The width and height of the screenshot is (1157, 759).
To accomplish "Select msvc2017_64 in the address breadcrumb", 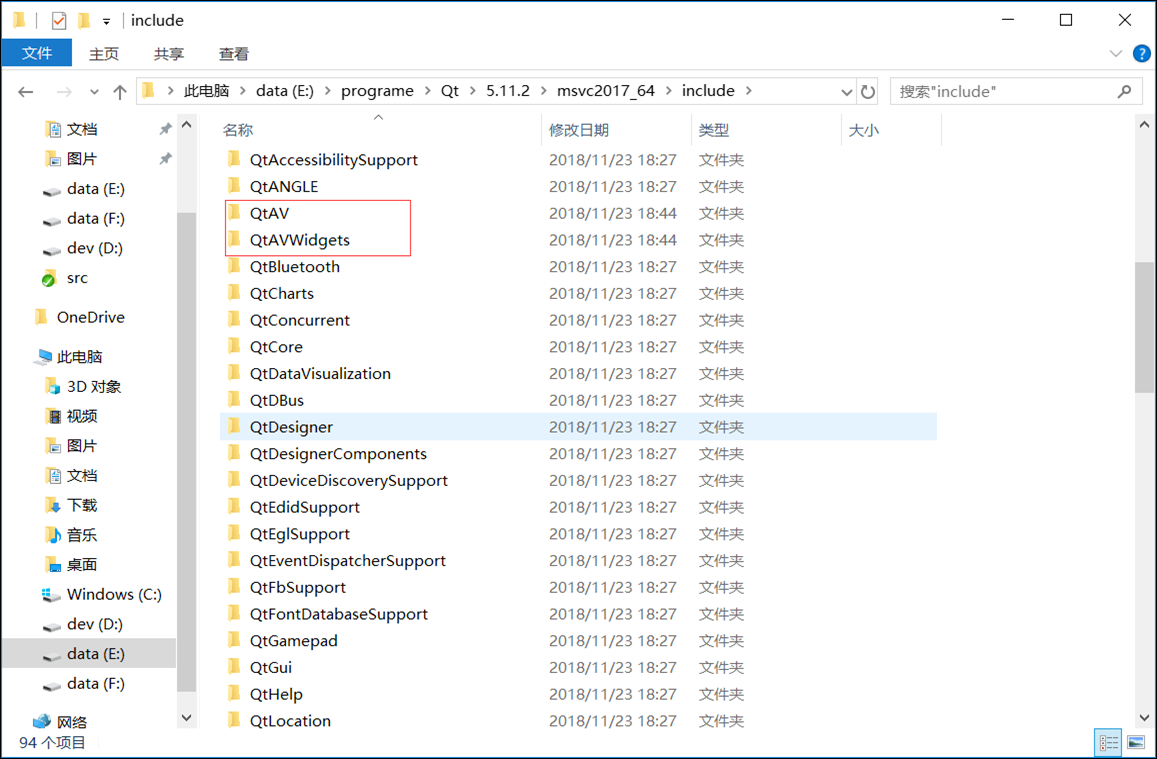I will tap(606, 91).
